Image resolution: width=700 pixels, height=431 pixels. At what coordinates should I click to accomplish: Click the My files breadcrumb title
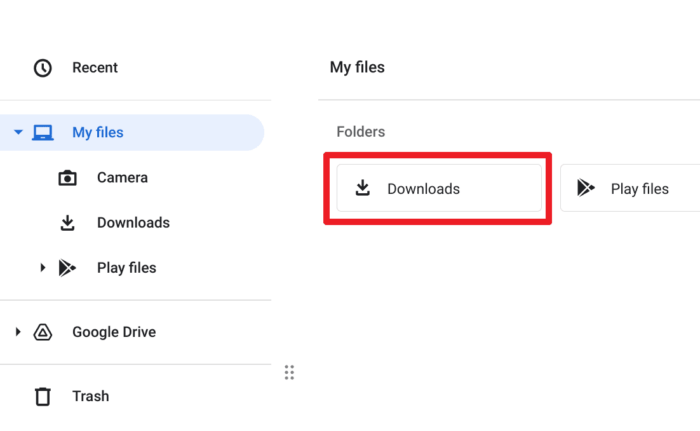pos(357,67)
